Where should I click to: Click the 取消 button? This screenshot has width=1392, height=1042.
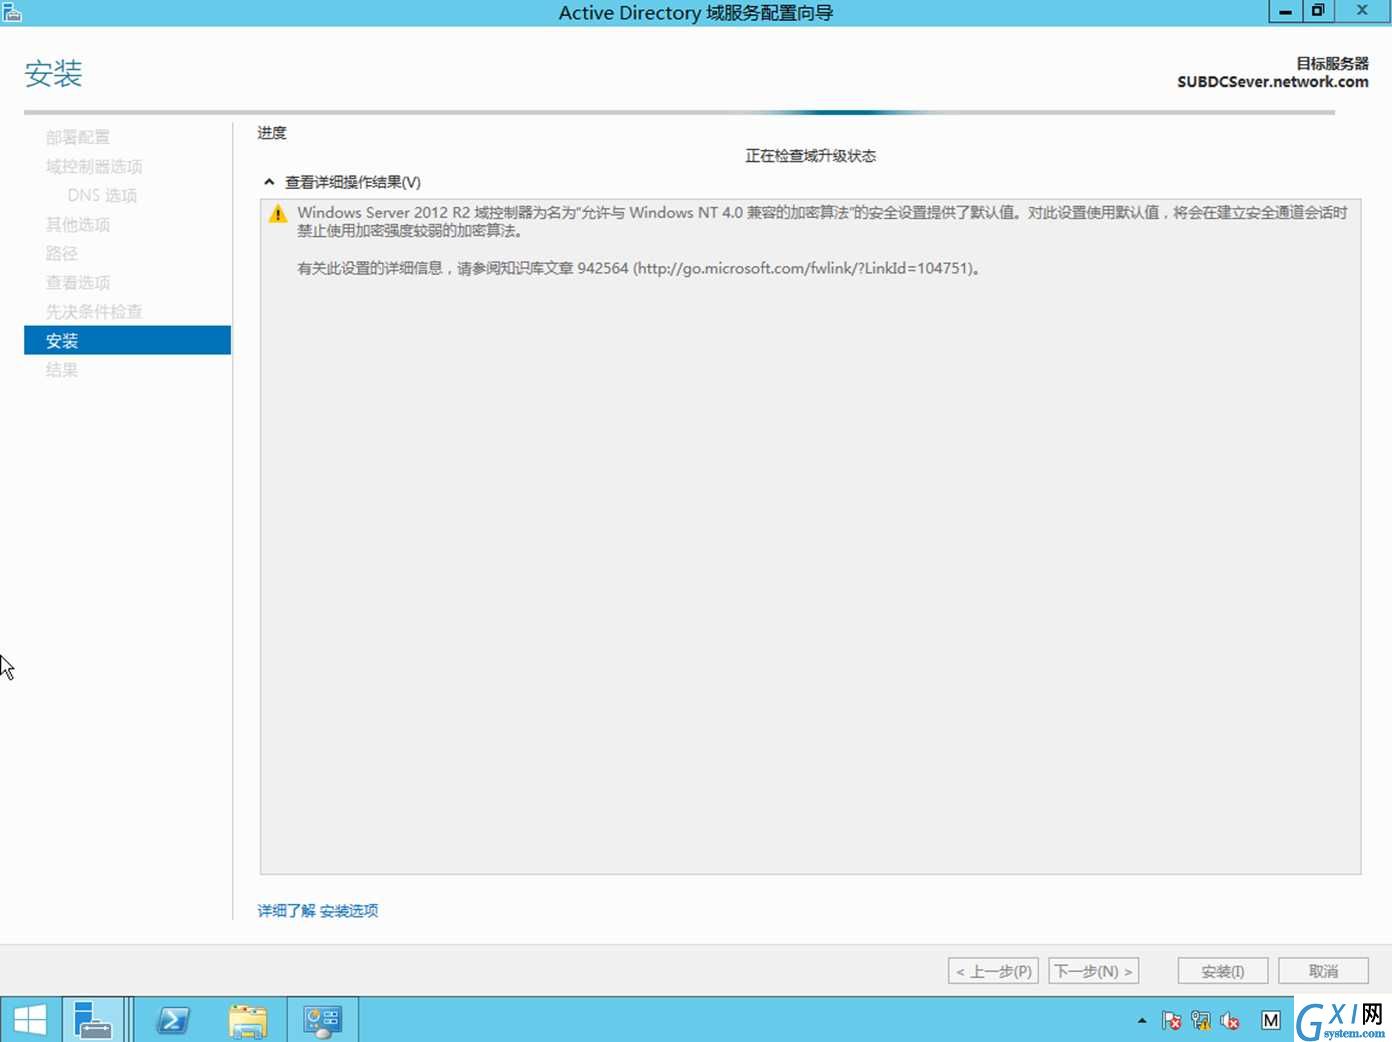(x=1323, y=971)
